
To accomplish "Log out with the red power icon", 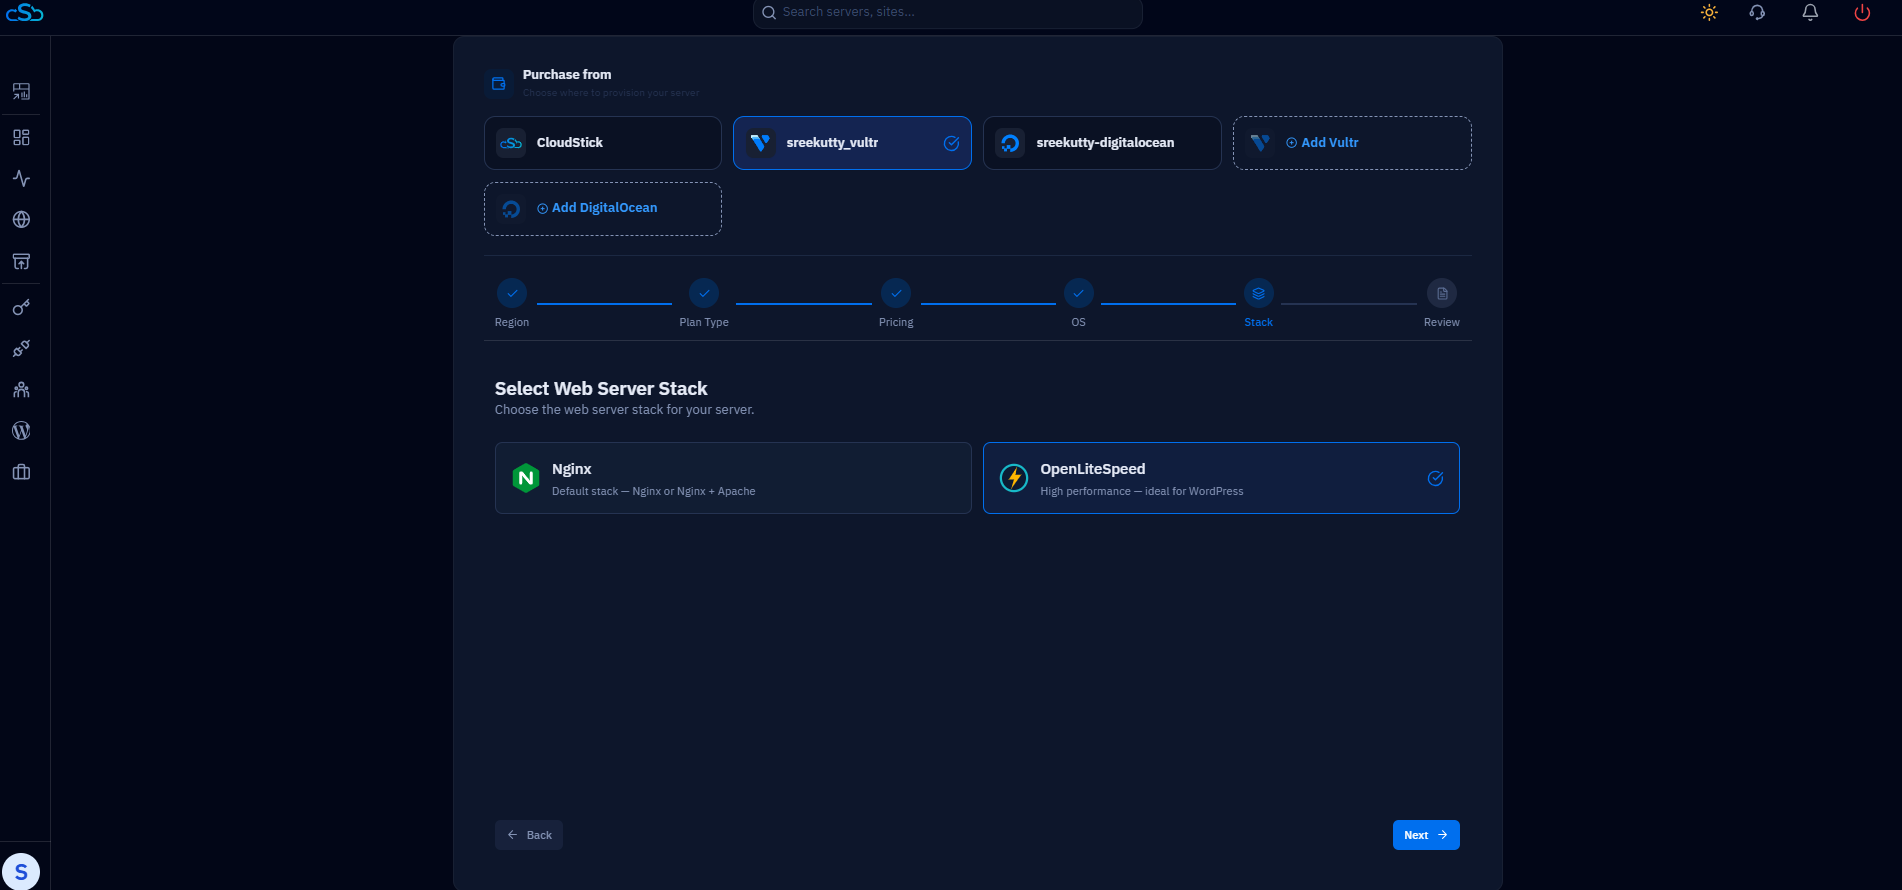I will pyautogui.click(x=1862, y=13).
